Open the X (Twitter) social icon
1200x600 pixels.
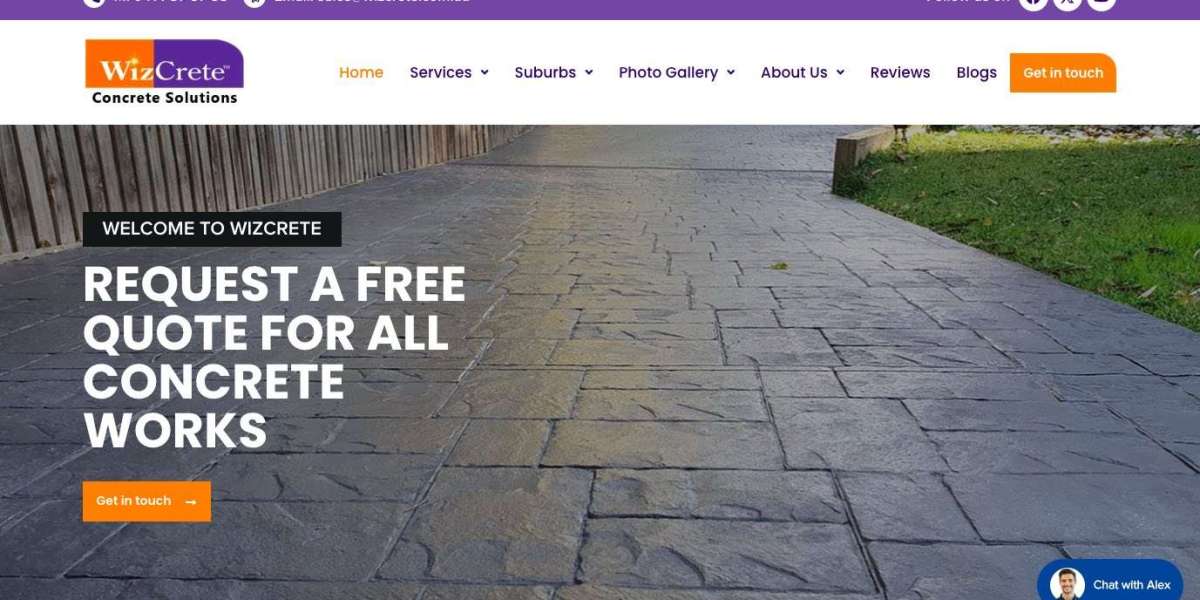1067,2
